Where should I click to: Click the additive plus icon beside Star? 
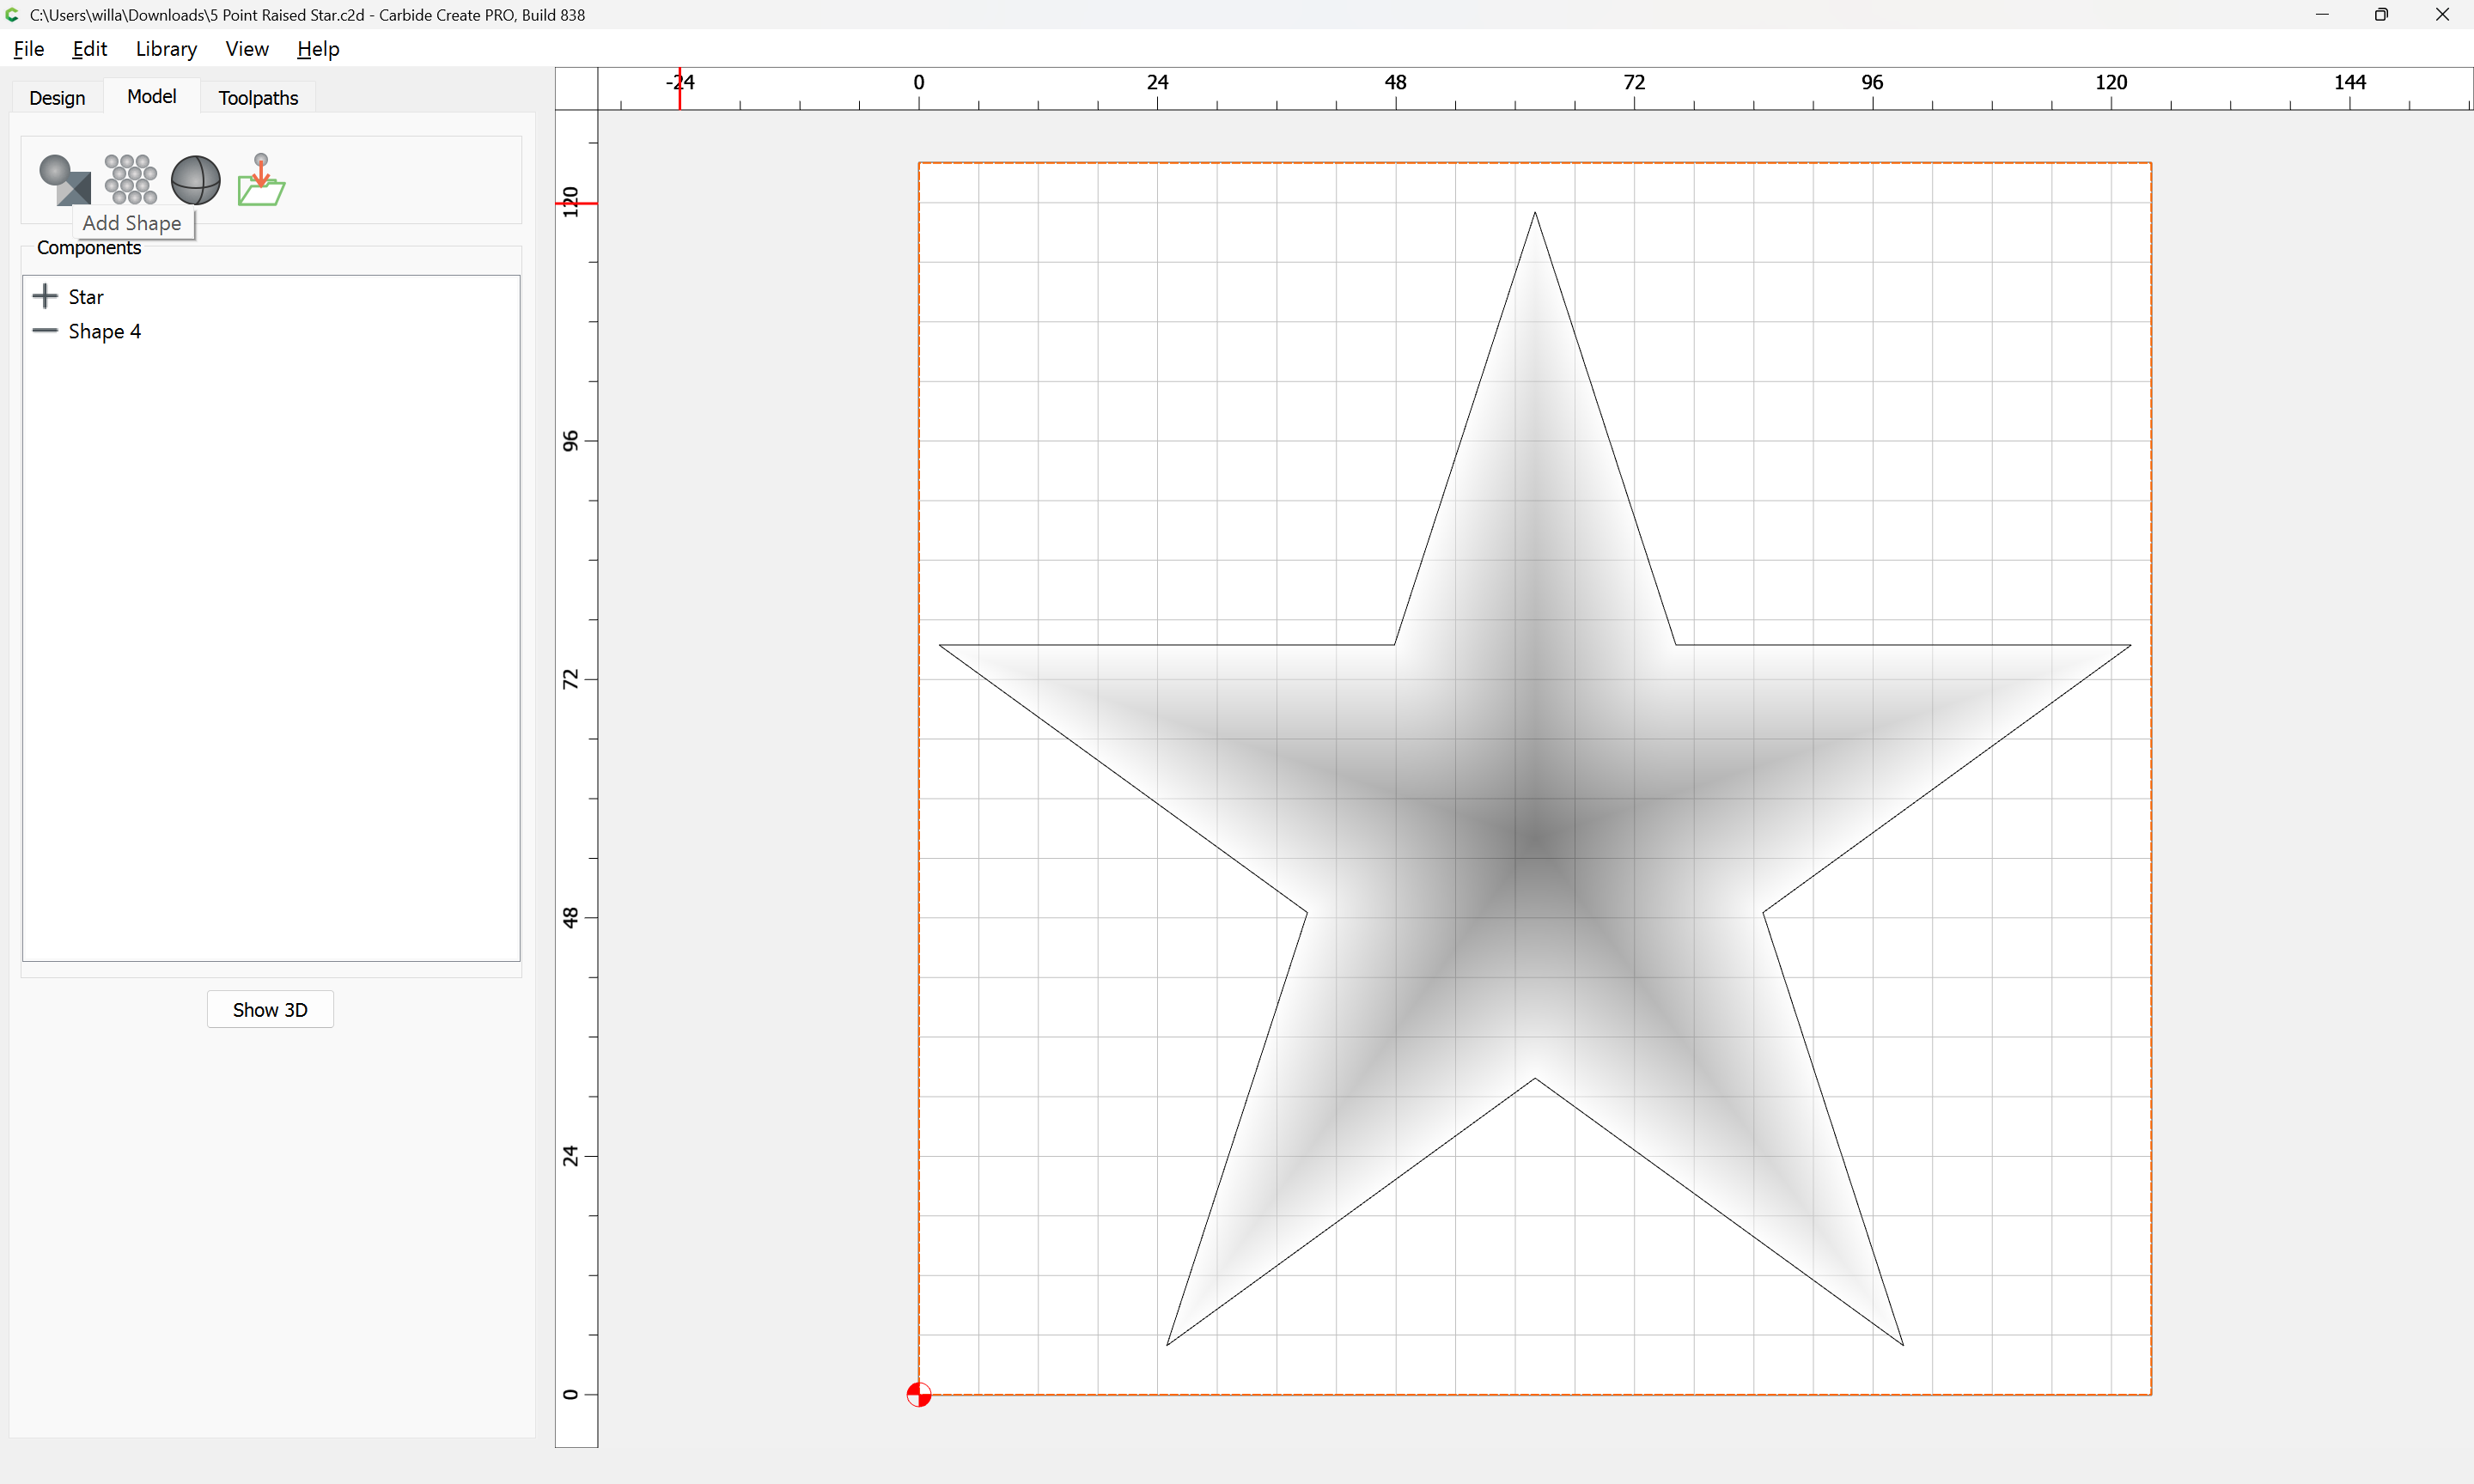pyautogui.click(x=45, y=296)
